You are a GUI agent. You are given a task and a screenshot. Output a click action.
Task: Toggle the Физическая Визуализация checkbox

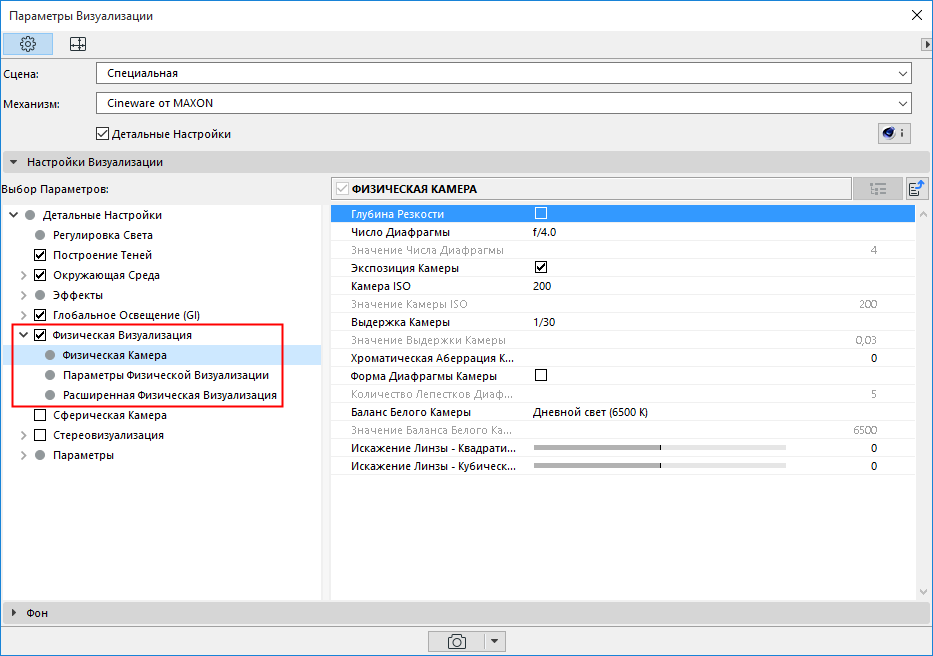[40, 335]
